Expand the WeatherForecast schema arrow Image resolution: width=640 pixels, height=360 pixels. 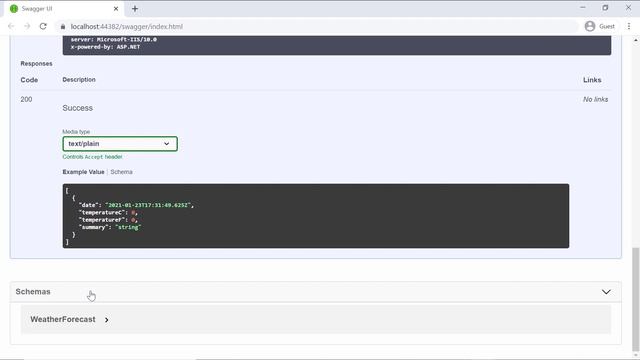tap(107, 320)
